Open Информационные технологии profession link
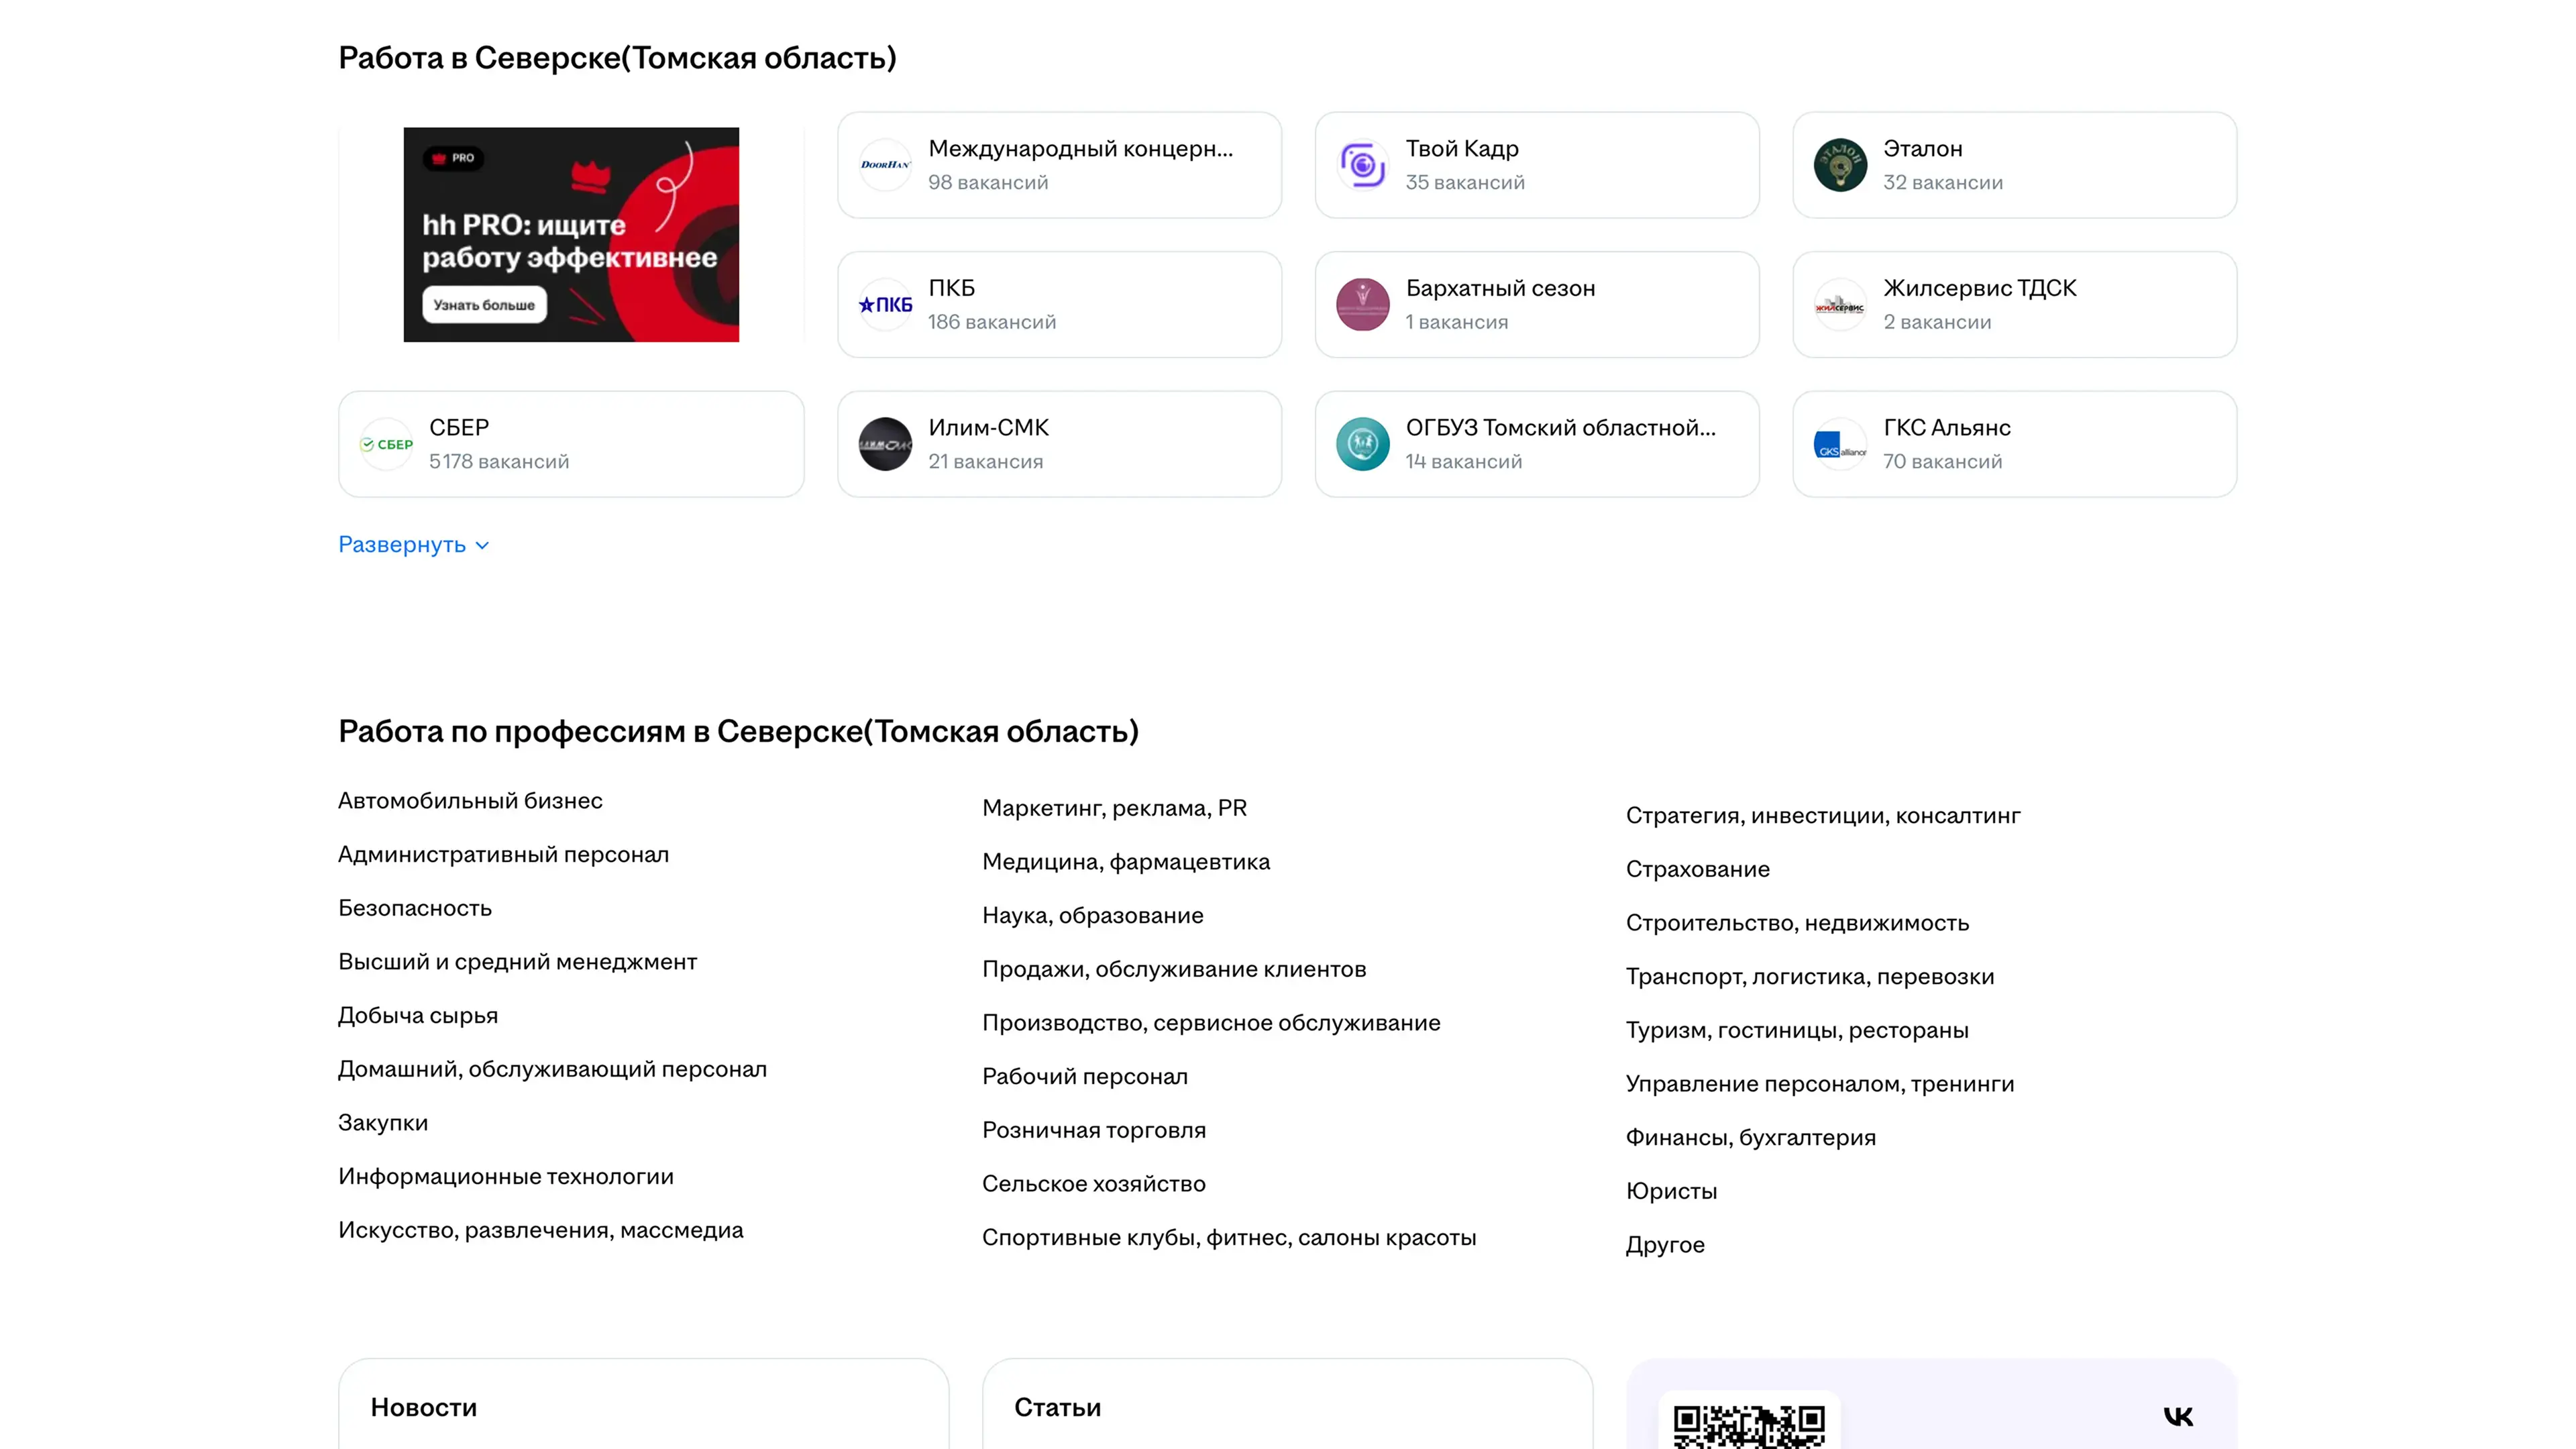 pos(505,1177)
